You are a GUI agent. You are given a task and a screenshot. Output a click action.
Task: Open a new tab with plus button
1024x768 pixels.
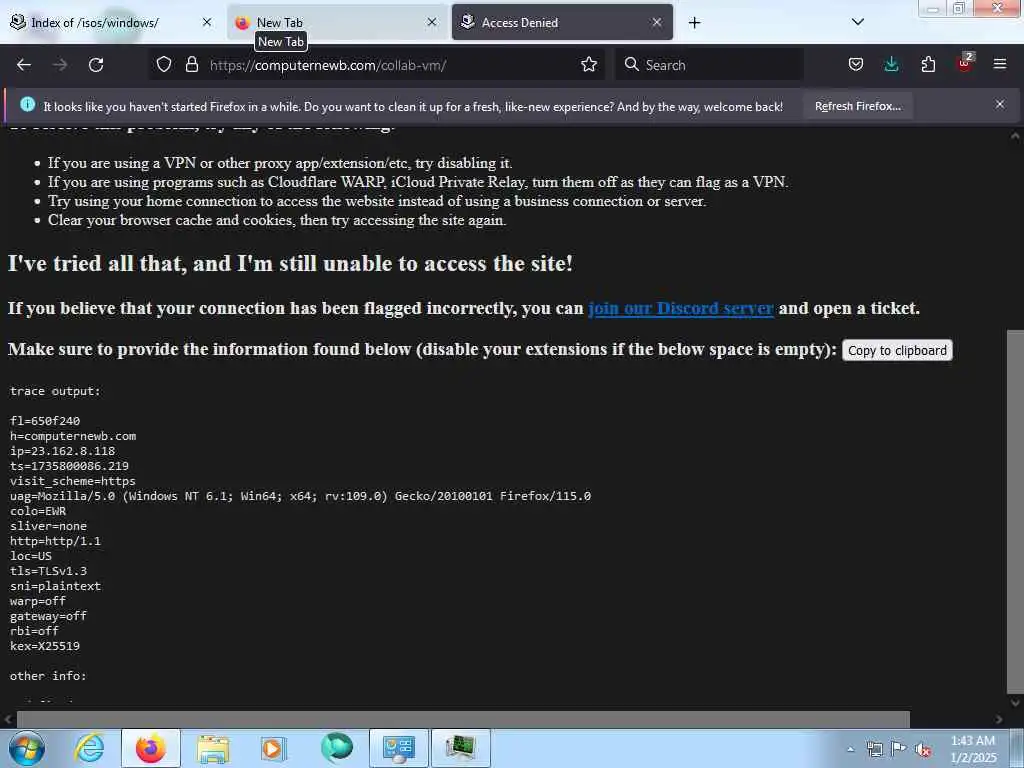coord(694,23)
